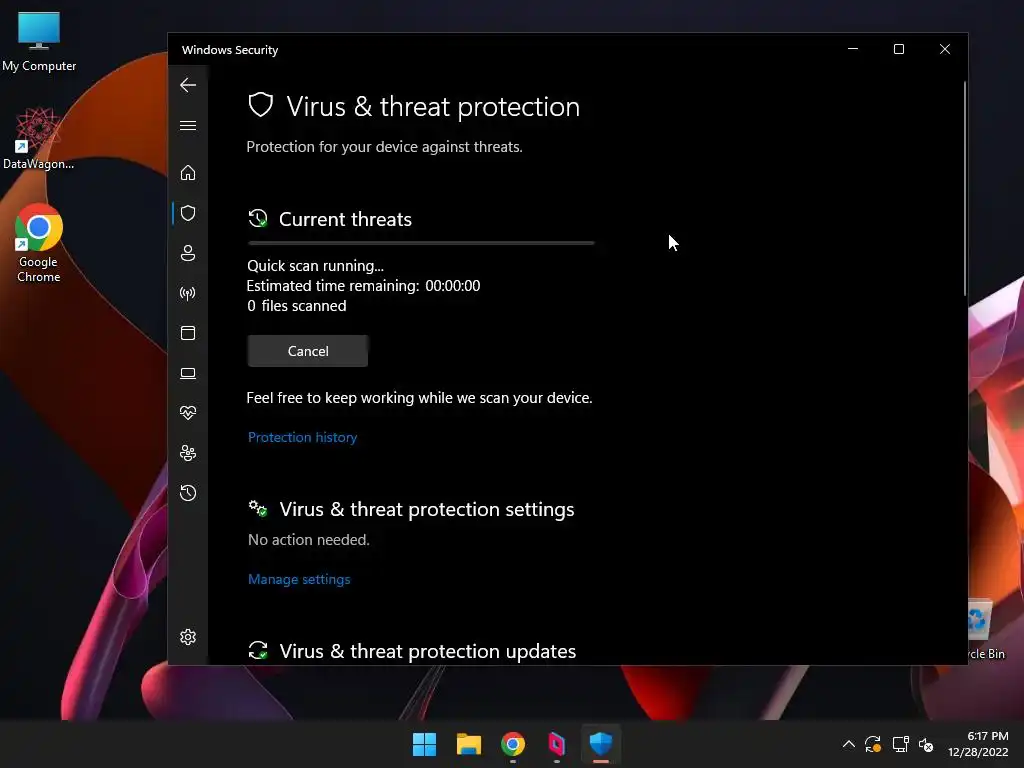This screenshot has height=768, width=1024.
Task: Select My Computer desktop icon
Action: coord(39,42)
